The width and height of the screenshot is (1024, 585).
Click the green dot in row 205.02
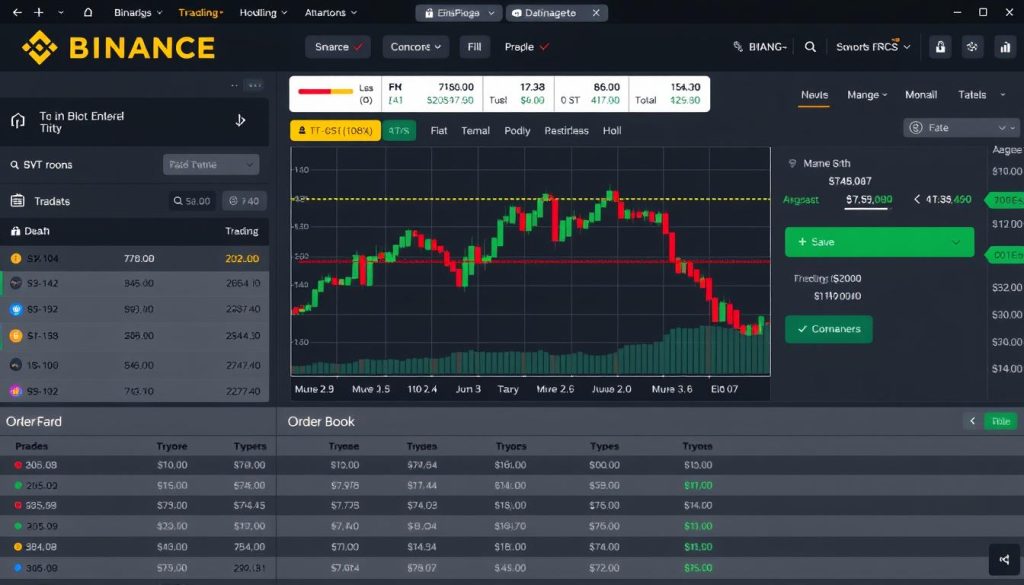[18, 486]
